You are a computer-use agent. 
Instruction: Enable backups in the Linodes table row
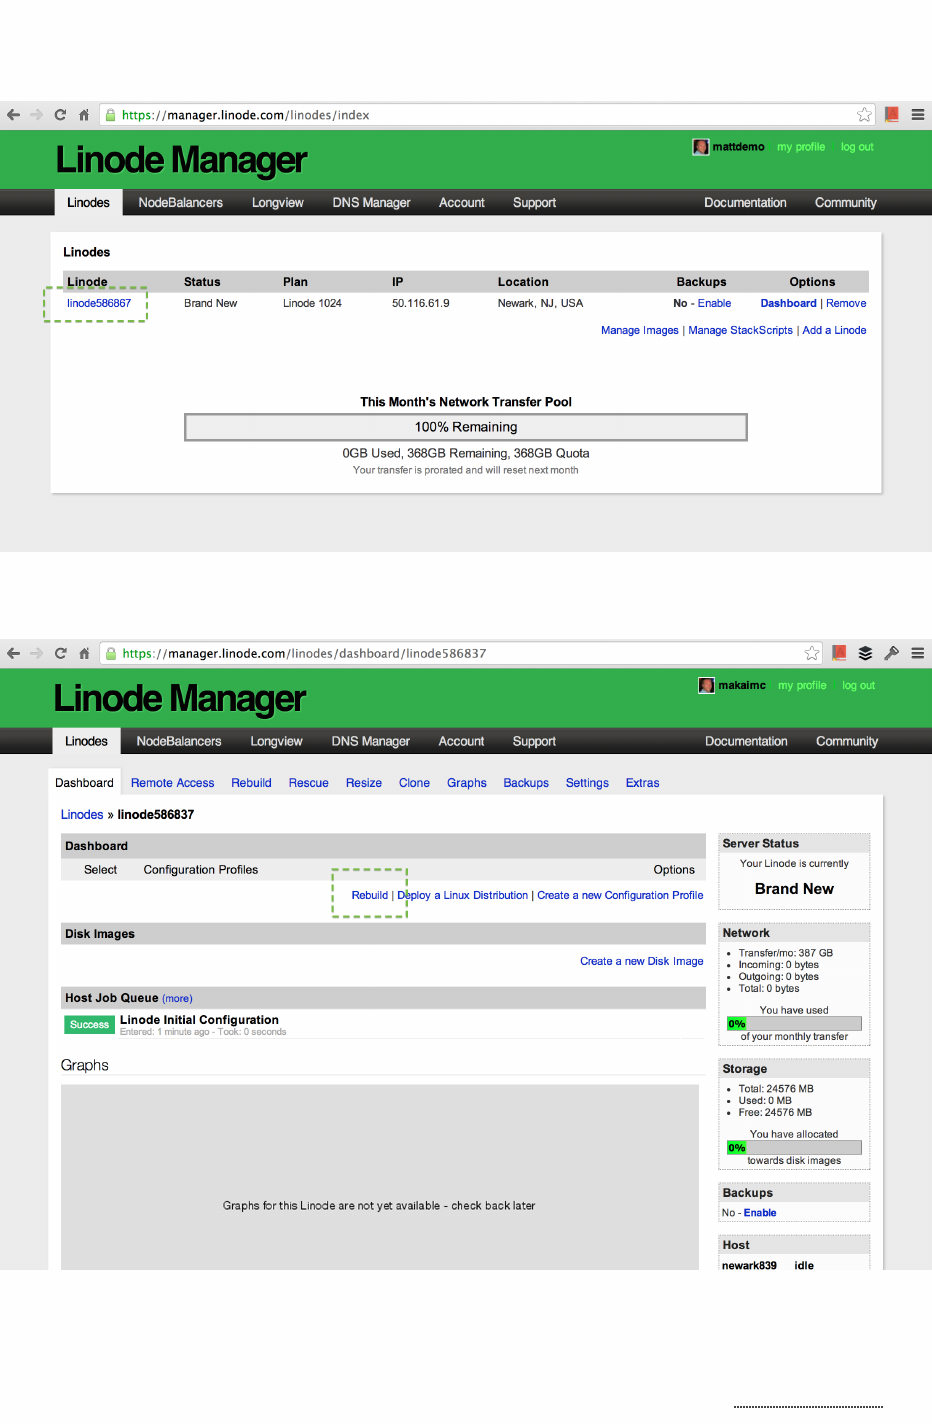tap(714, 304)
